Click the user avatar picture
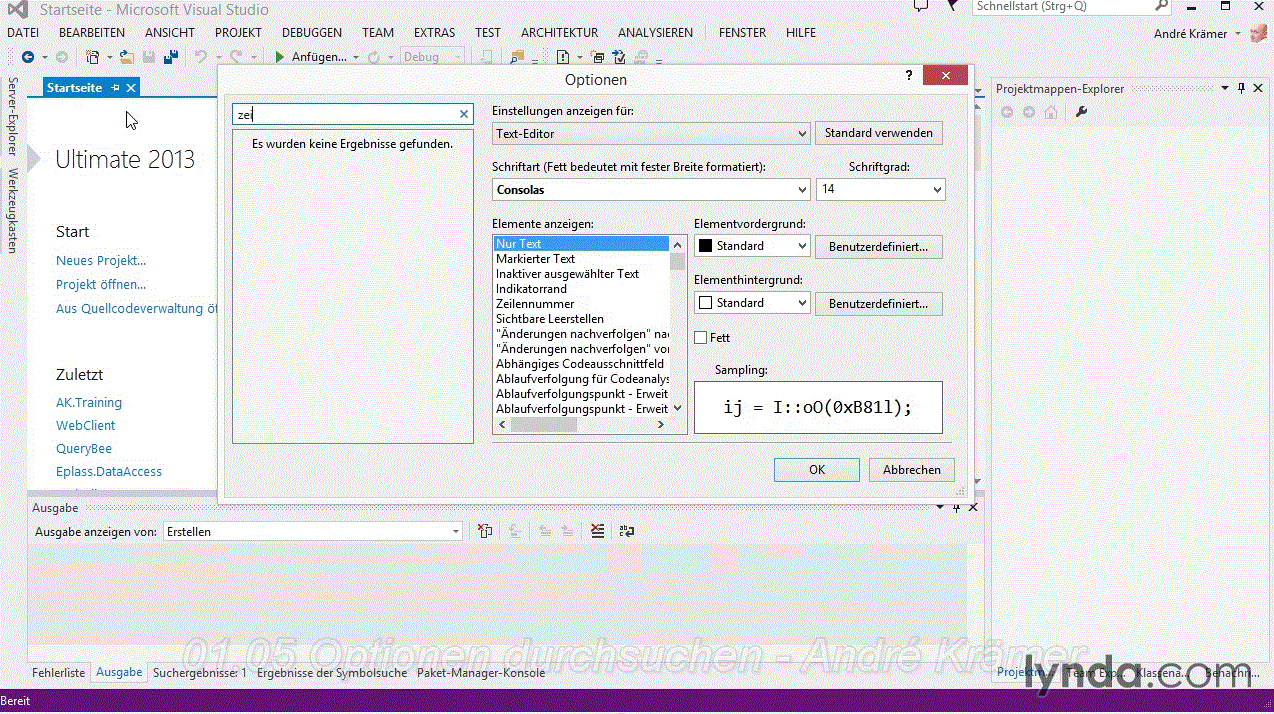The height and width of the screenshot is (714, 1274). pos(1258,33)
